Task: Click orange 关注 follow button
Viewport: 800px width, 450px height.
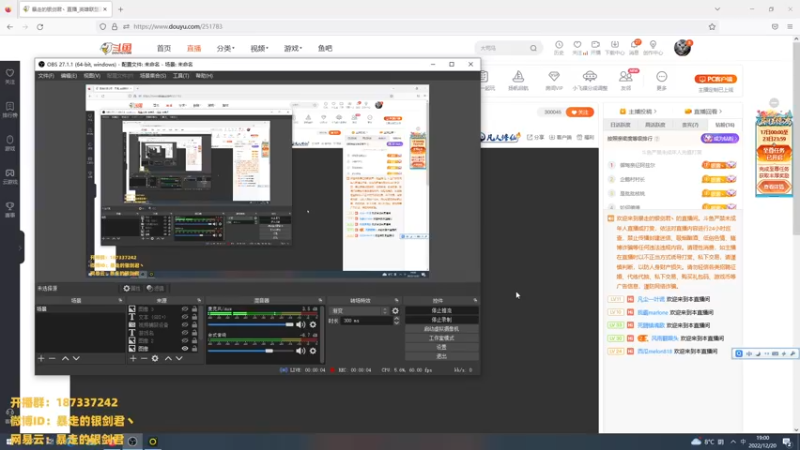Action: pyautogui.click(x=580, y=112)
